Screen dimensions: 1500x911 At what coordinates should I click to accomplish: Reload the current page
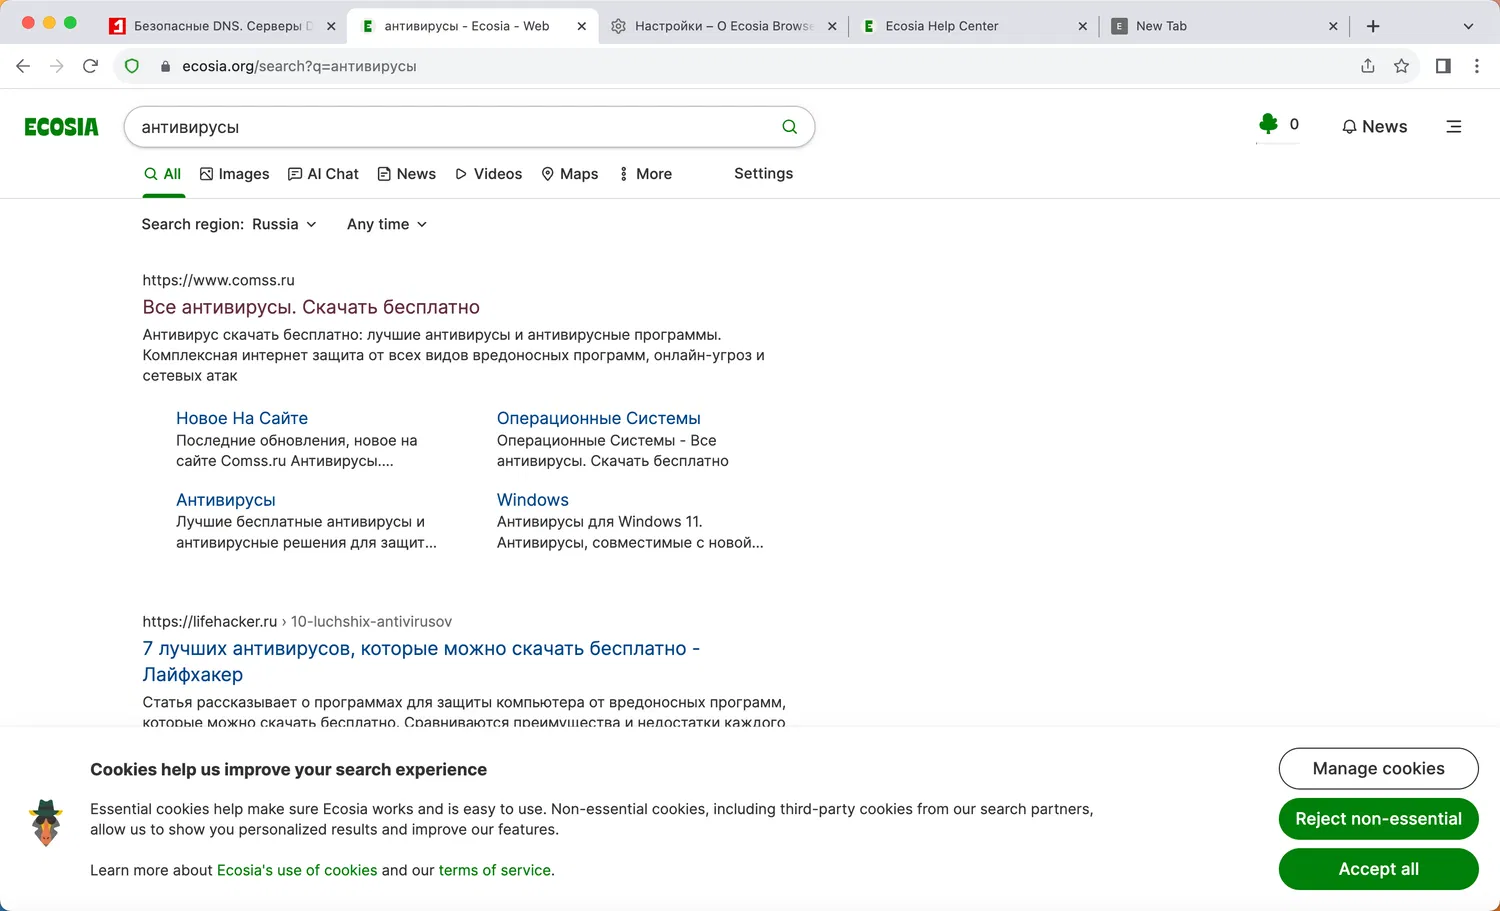tap(90, 66)
